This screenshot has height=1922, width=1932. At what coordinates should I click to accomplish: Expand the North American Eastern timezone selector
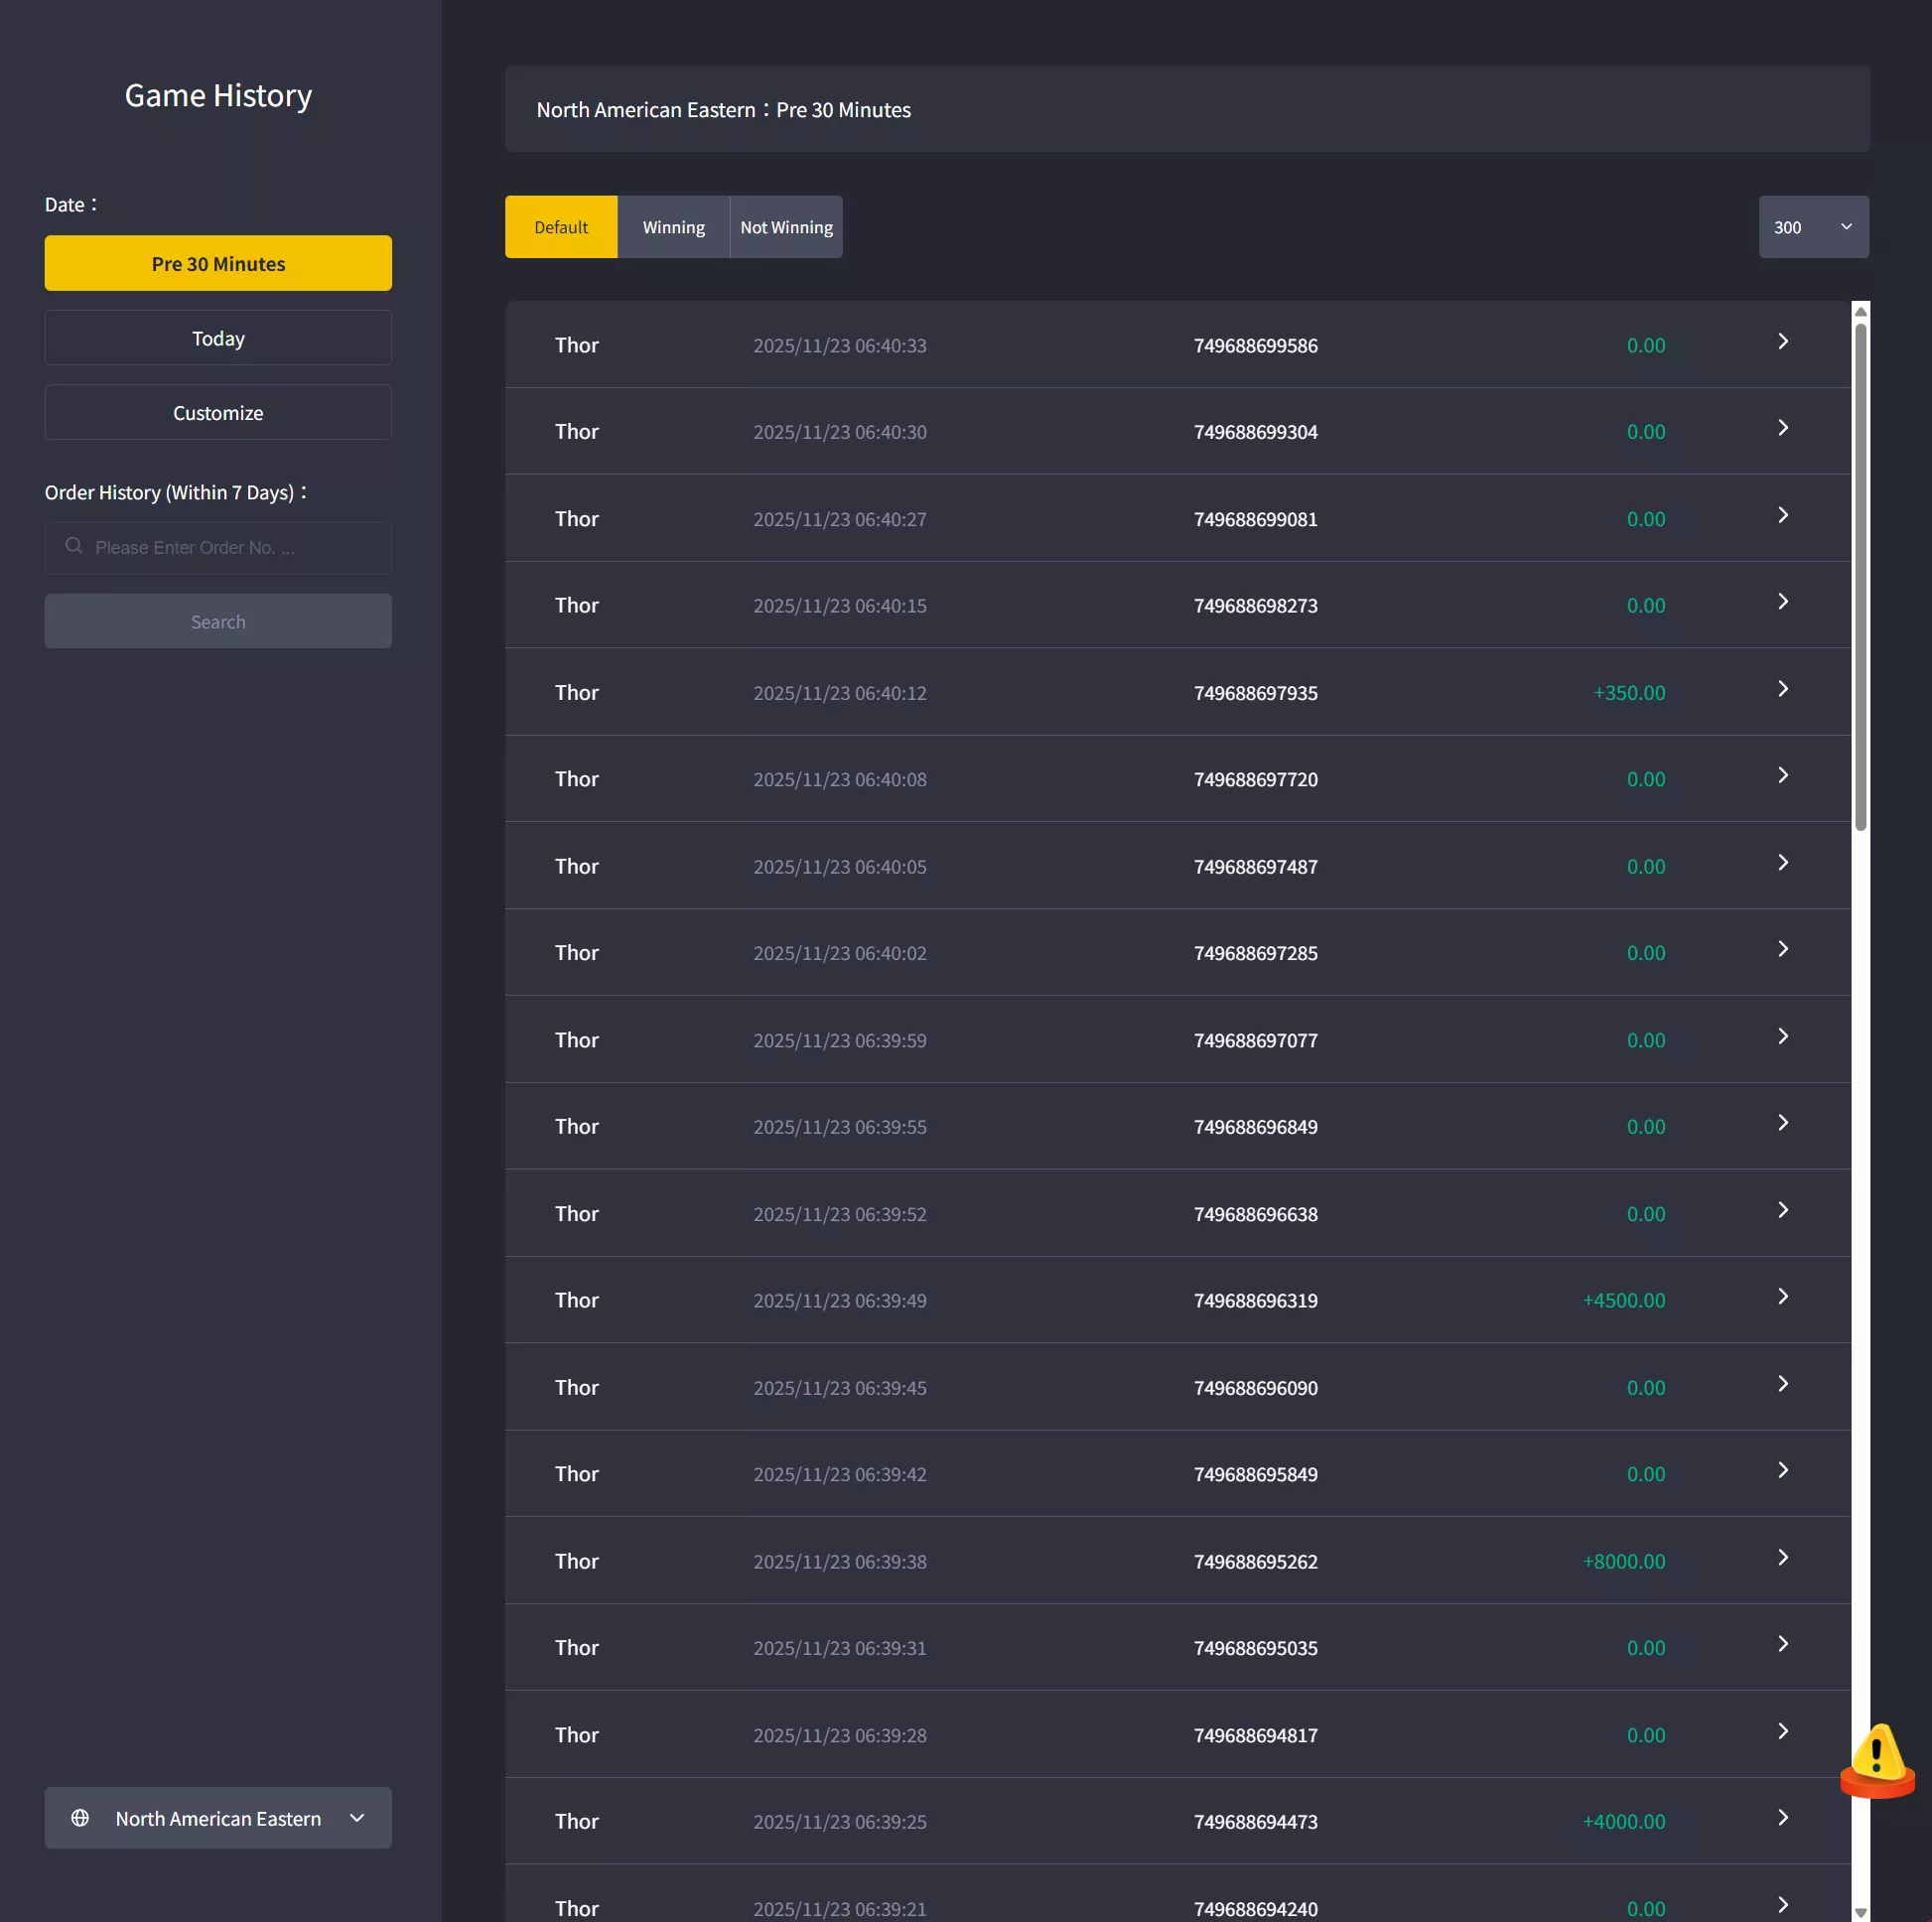218,1818
